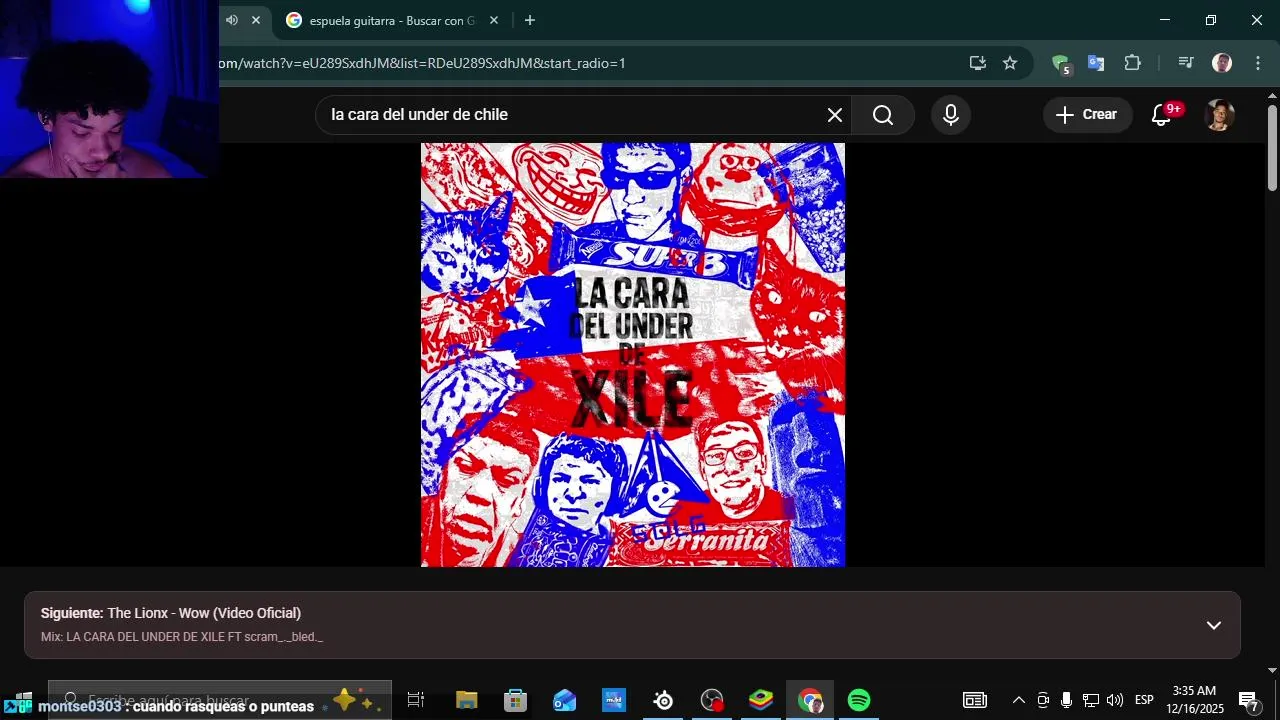Open Spotify from taskbar
Screen dimensions: 1280x720
[x=859, y=700]
